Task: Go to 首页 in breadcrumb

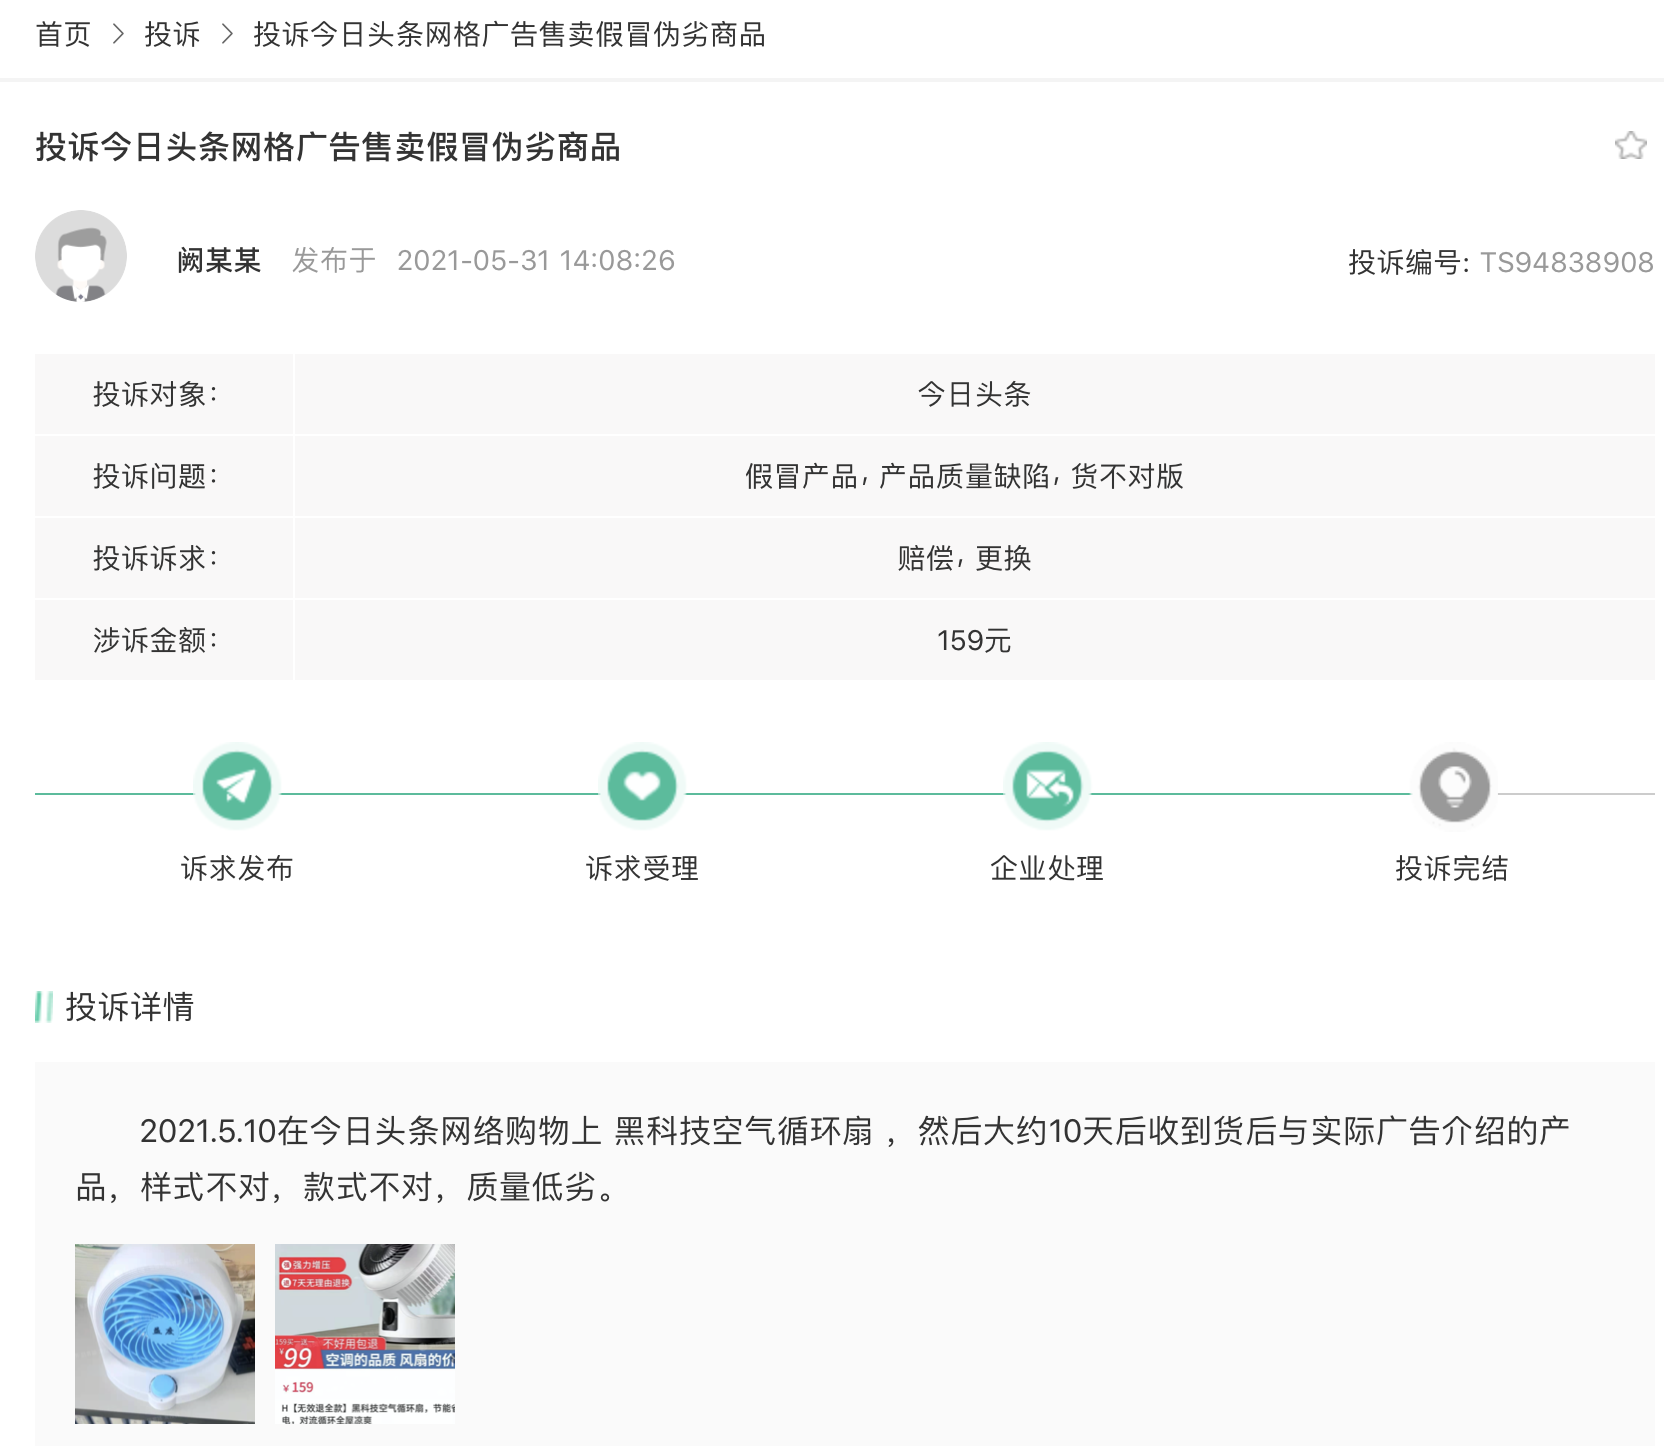Action: (x=63, y=35)
